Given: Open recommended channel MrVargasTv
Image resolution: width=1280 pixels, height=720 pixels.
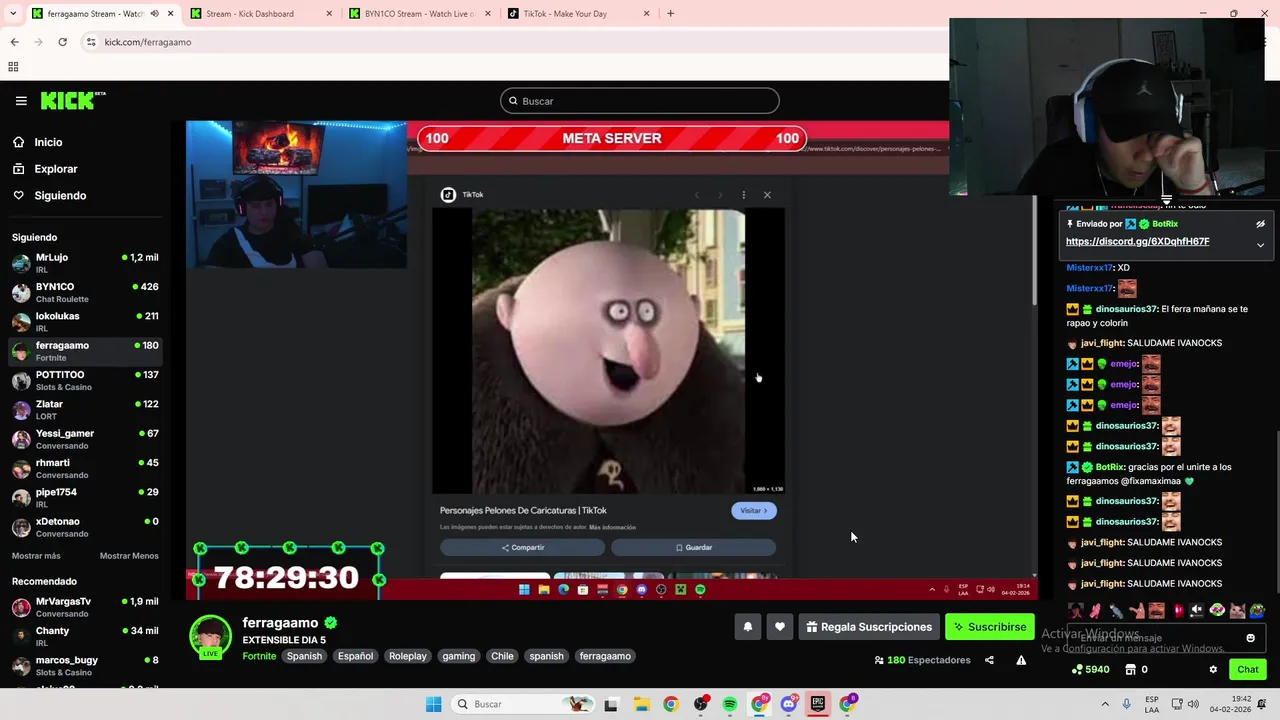Looking at the screenshot, I should (x=86, y=607).
